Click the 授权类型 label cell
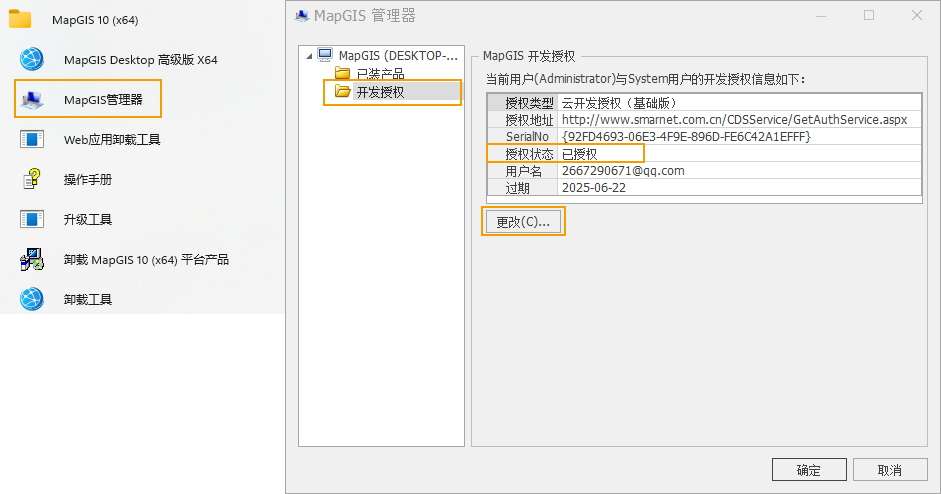This screenshot has width=941, height=494. tap(522, 103)
